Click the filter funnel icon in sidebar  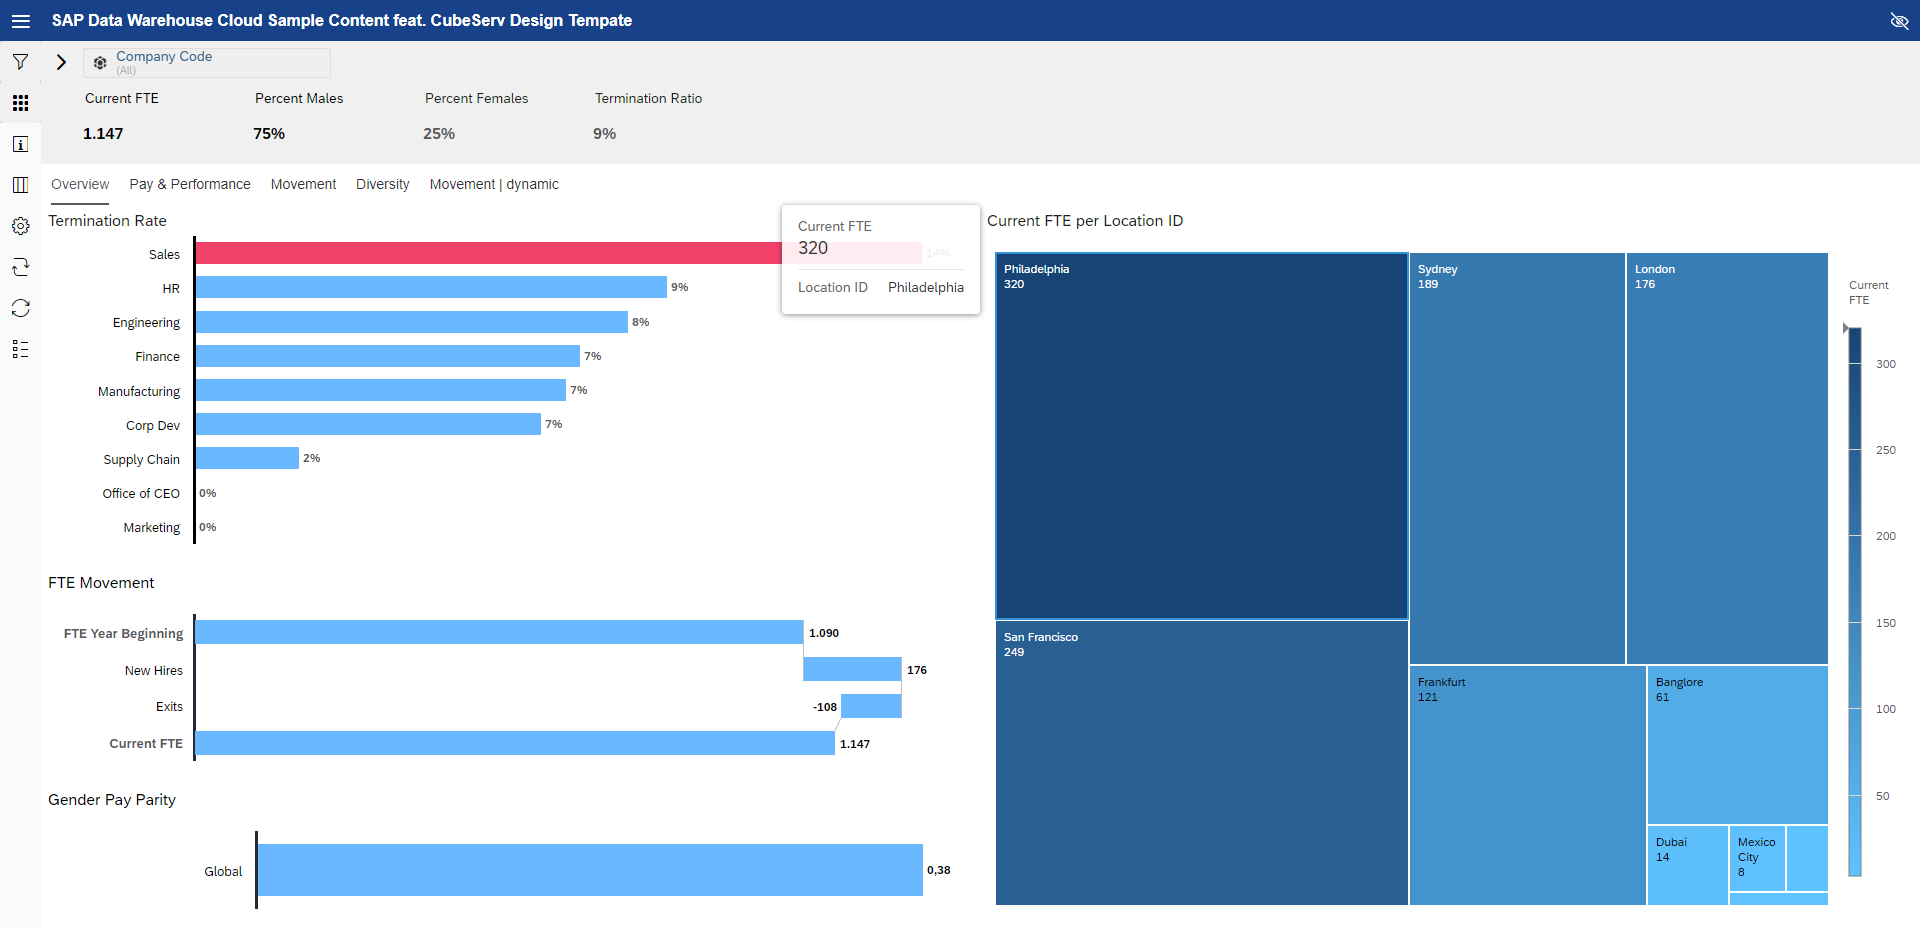click(20, 62)
